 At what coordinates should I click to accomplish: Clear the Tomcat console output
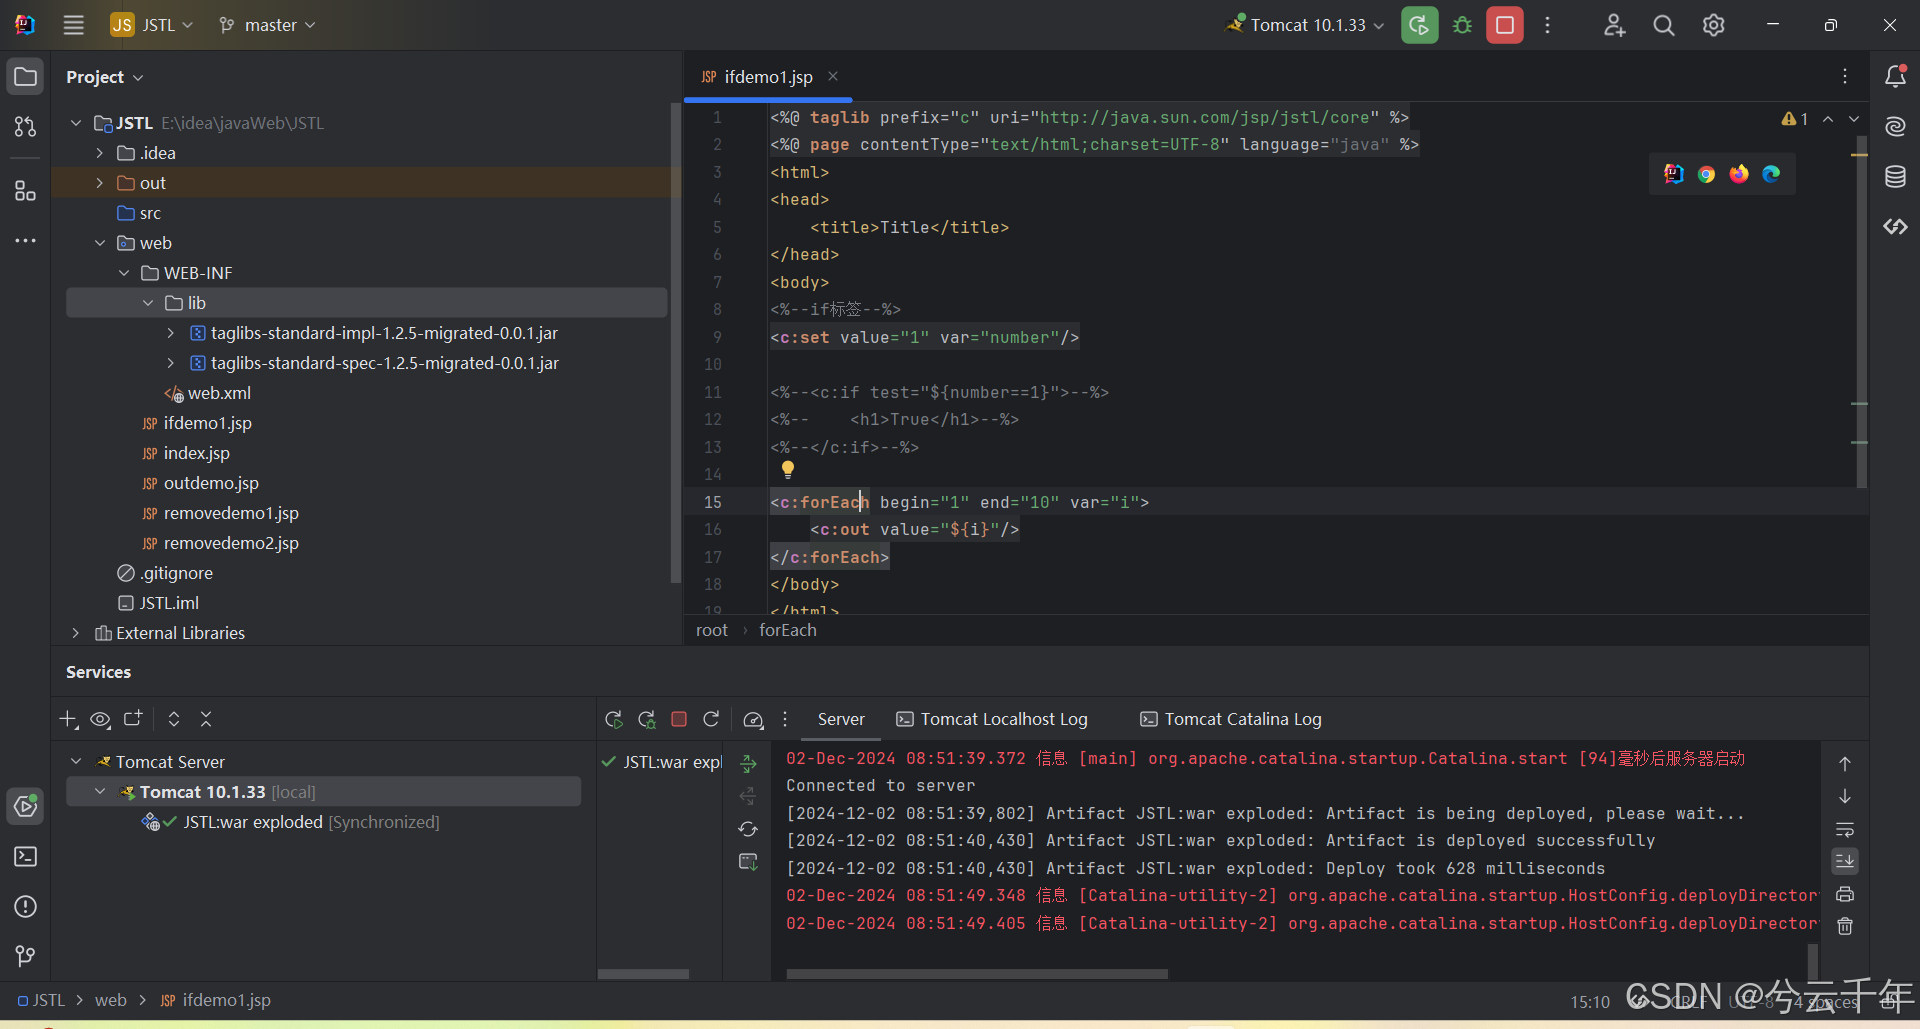point(1845,927)
